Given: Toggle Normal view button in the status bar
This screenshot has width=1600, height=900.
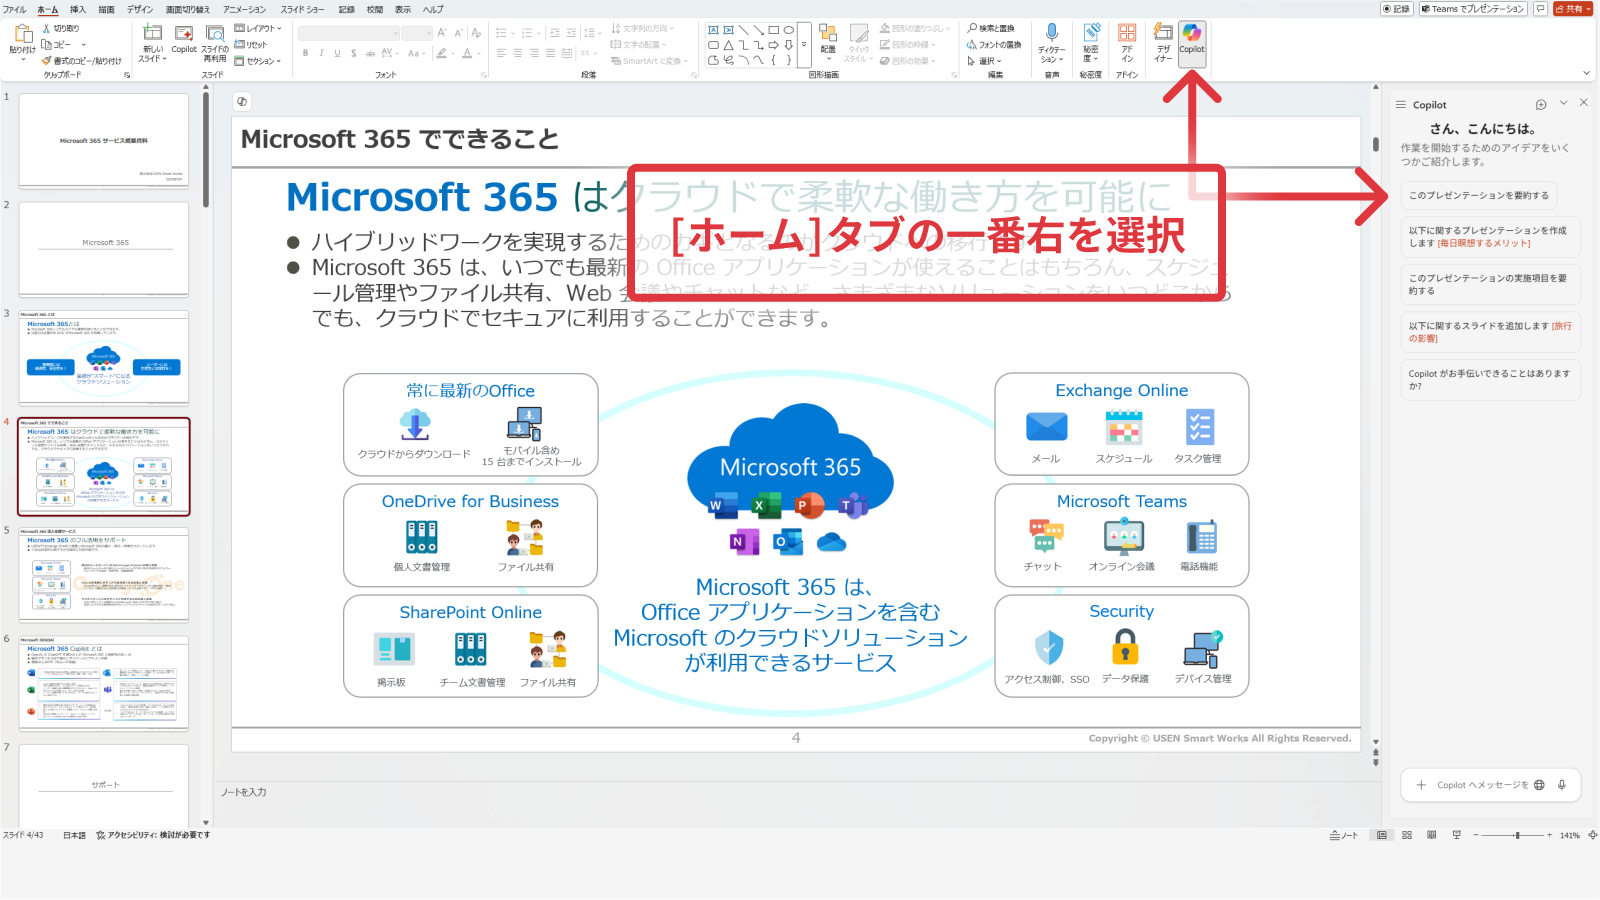Looking at the screenshot, I should pos(1382,835).
